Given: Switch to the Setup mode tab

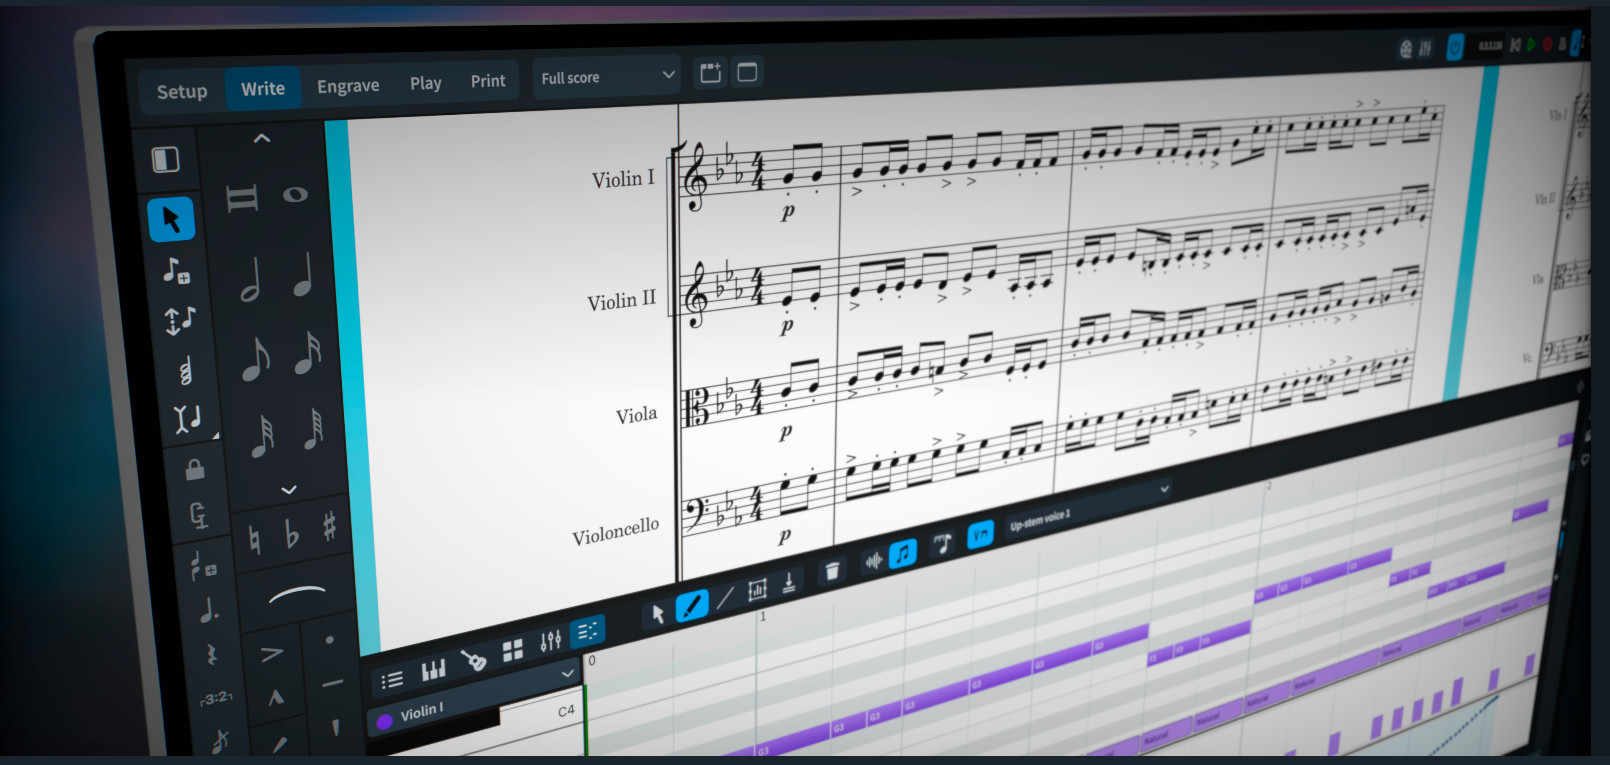Looking at the screenshot, I should (182, 92).
